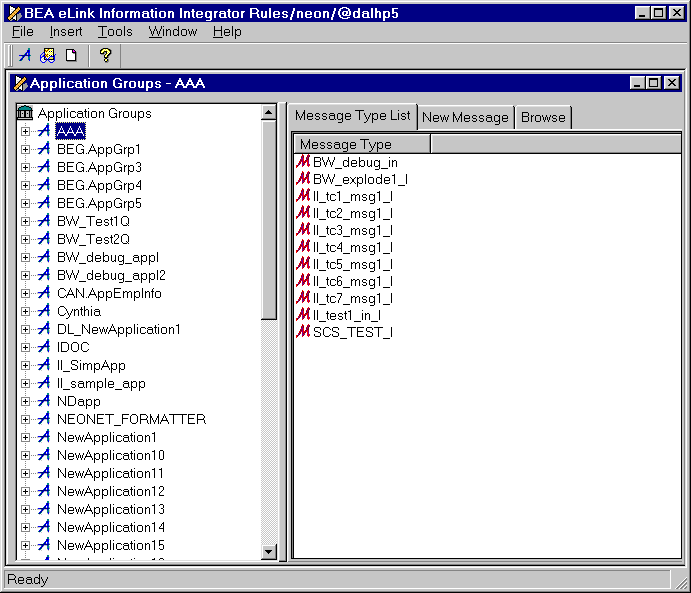Image resolution: width=691 pixels, height=593 pixels.
Task: Expand the BW_Test2Q tree node
Action: click(26, 239)
